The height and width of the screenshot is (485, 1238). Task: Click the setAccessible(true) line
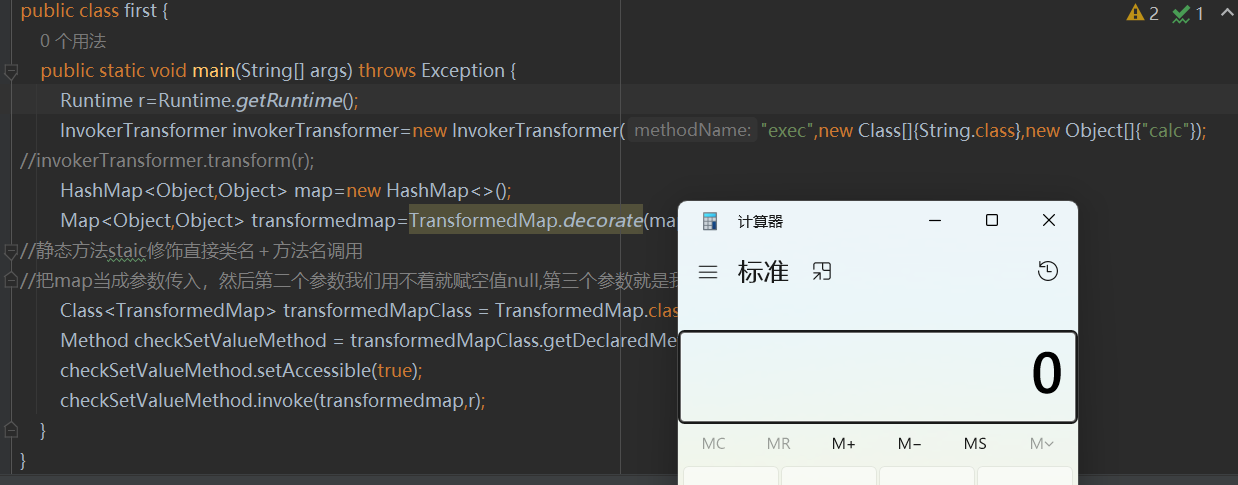[x=241, y=371]
